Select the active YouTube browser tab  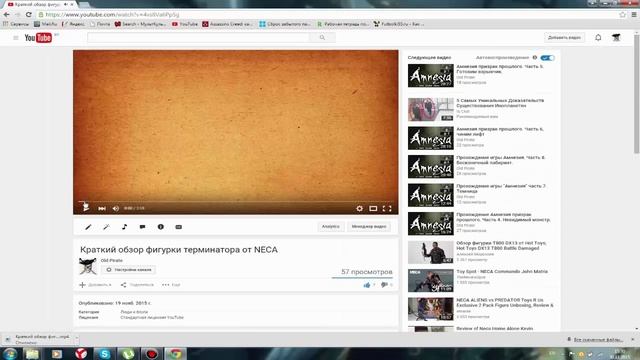click(x=40, y=4)
